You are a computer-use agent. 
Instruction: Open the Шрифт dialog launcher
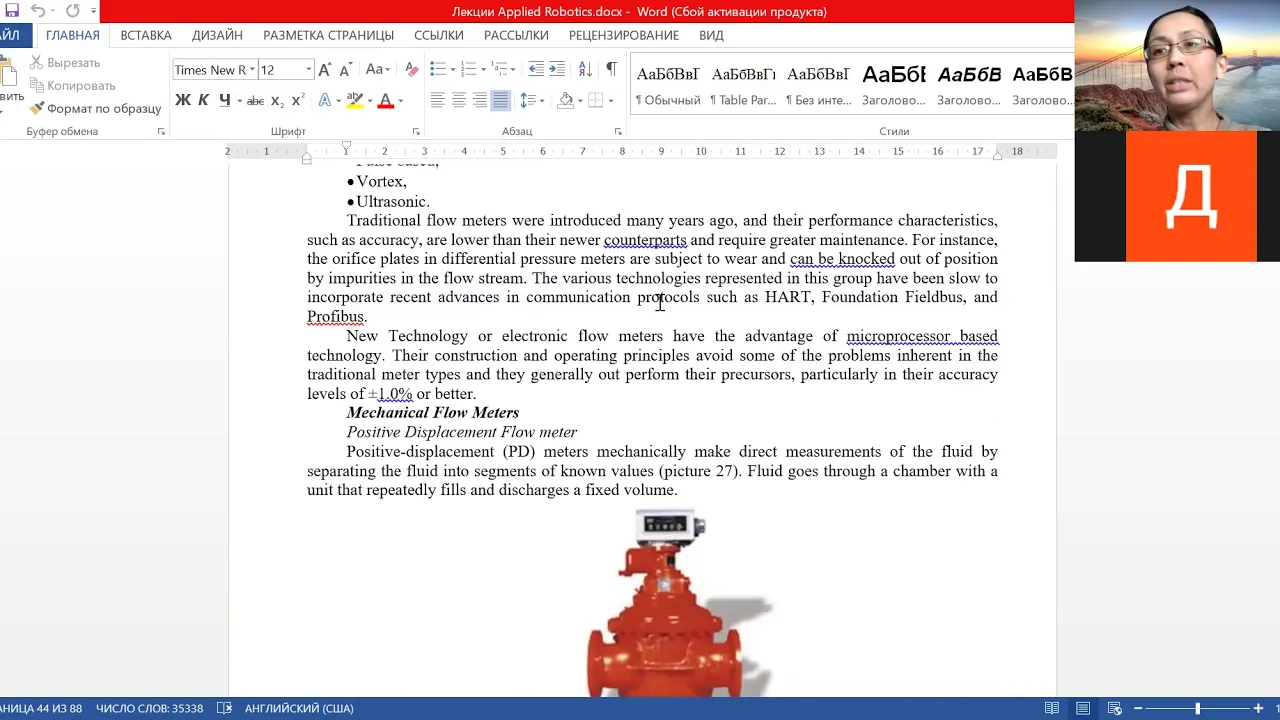tap(416, 132)
